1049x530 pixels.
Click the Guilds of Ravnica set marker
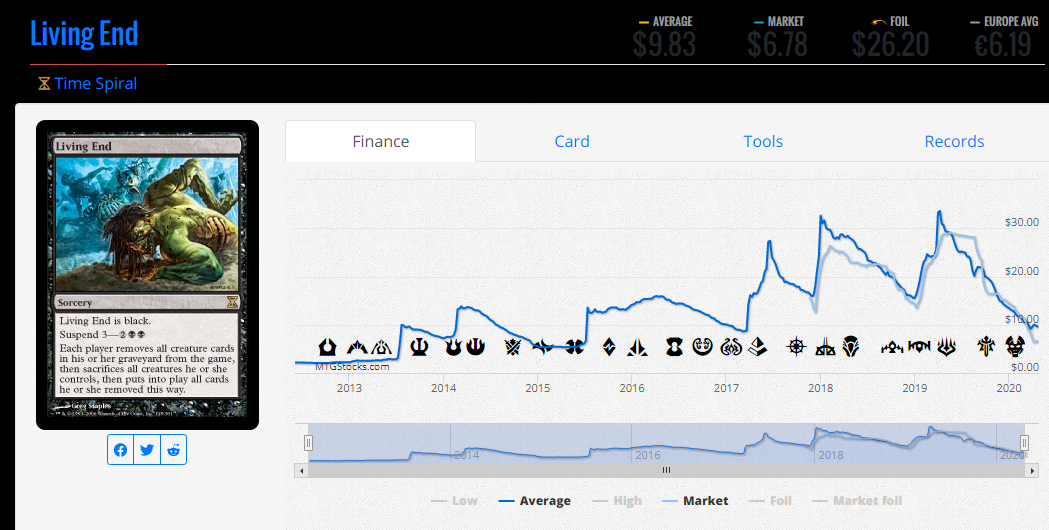892,347
